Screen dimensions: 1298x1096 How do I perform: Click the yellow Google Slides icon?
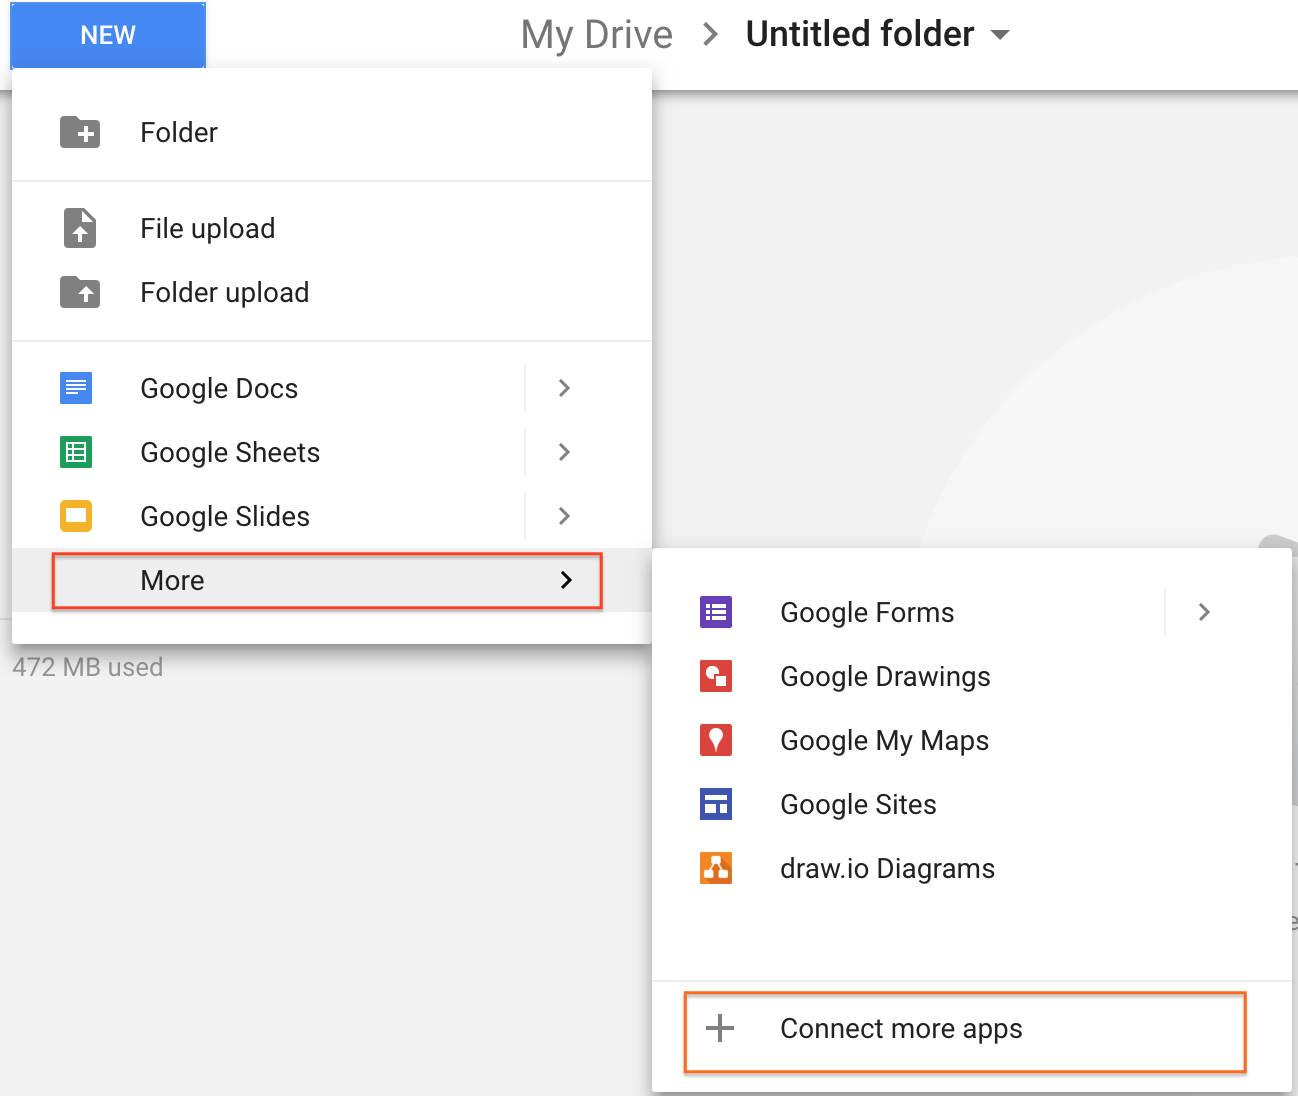[x=76, y=516]
